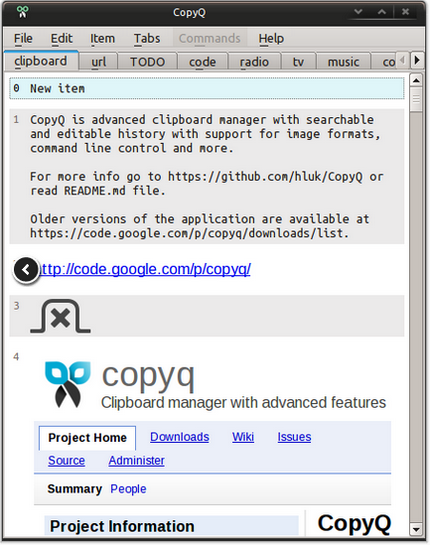This screenshot has width=430, height=545.
Task: Open the File menu
Action: pyautogui.click(x=23, y=38)
